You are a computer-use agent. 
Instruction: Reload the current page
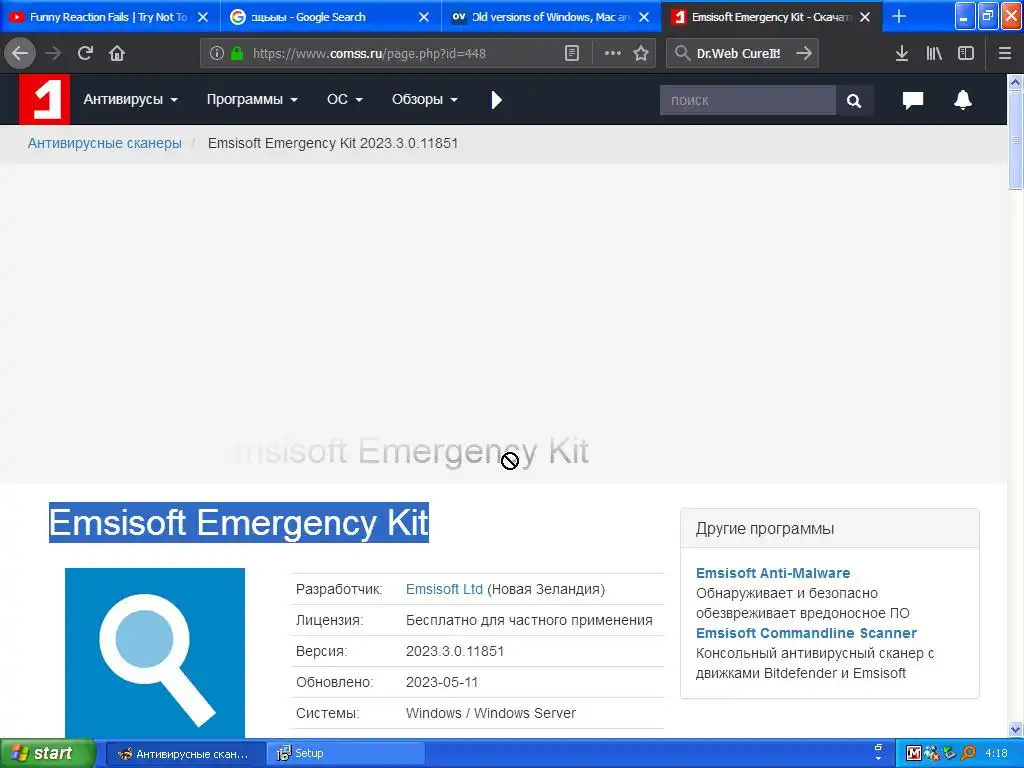coord(86,54)
